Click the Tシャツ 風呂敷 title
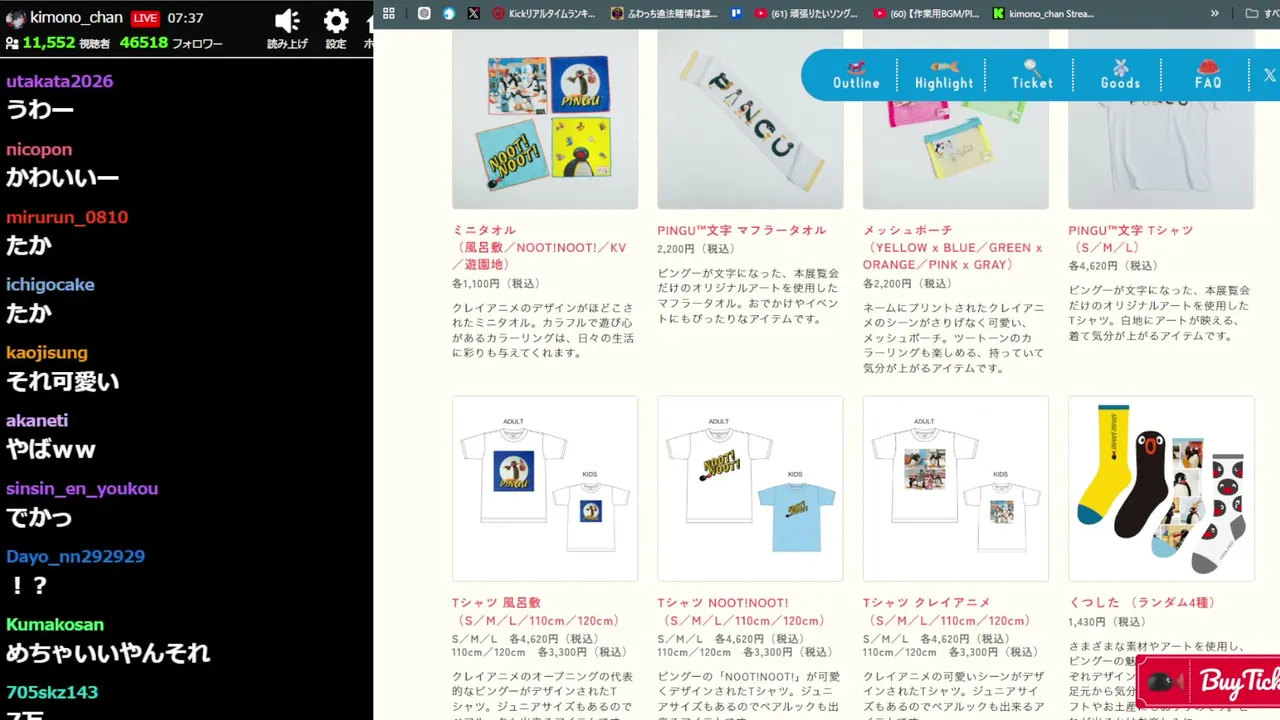The height and width of the screenshot is (720, 1280). [x=536, y=612]
